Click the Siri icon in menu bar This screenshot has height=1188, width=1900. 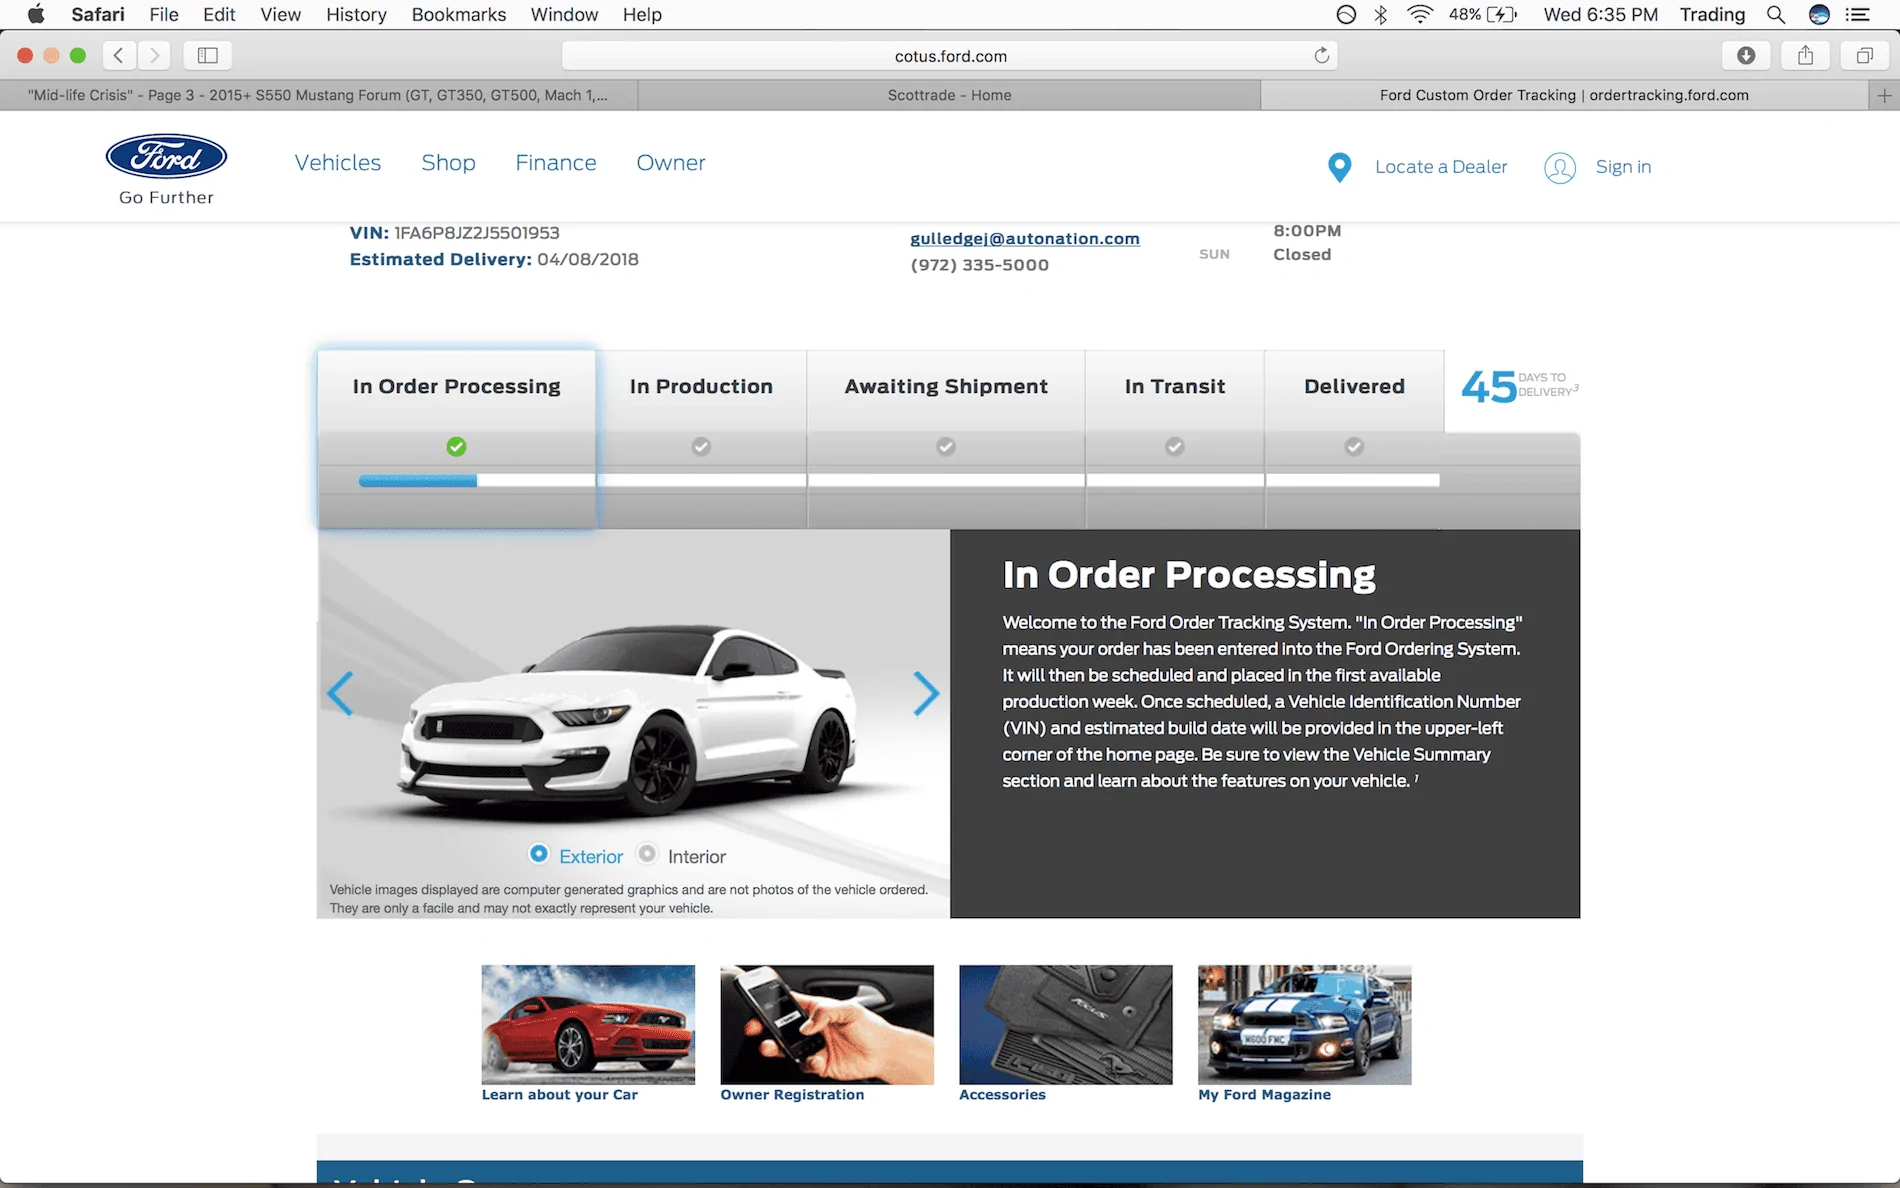tap(1819, 14)
